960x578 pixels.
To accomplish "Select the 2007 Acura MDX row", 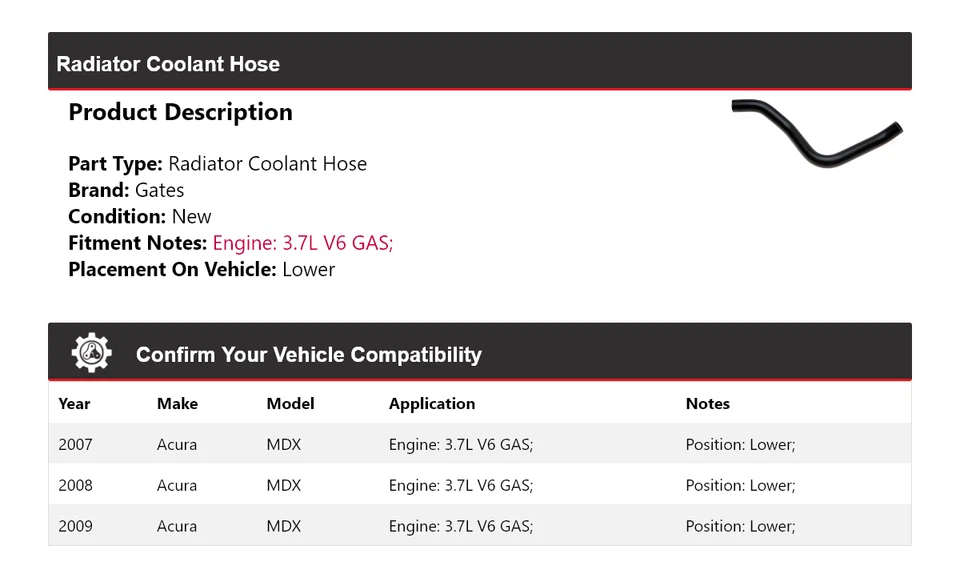I will (479, 444).
